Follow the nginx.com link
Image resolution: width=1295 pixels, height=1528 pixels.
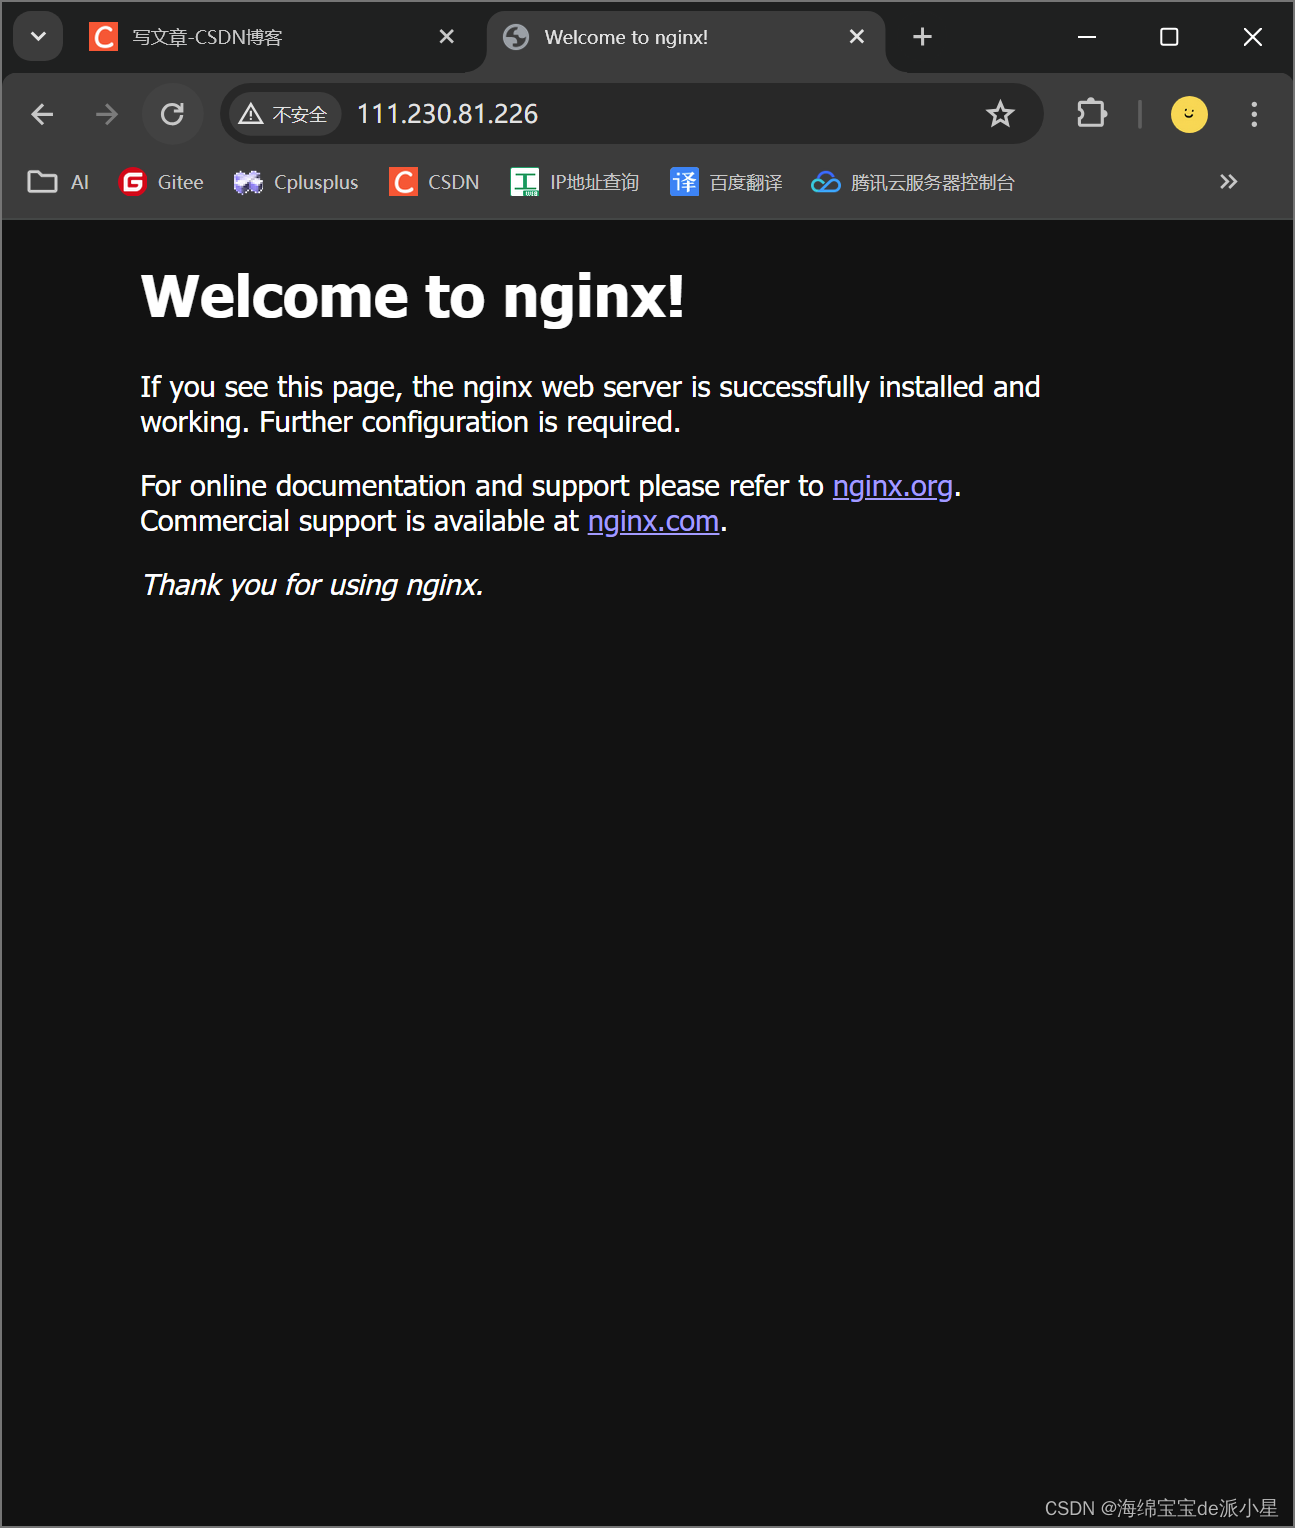point(653,521)
